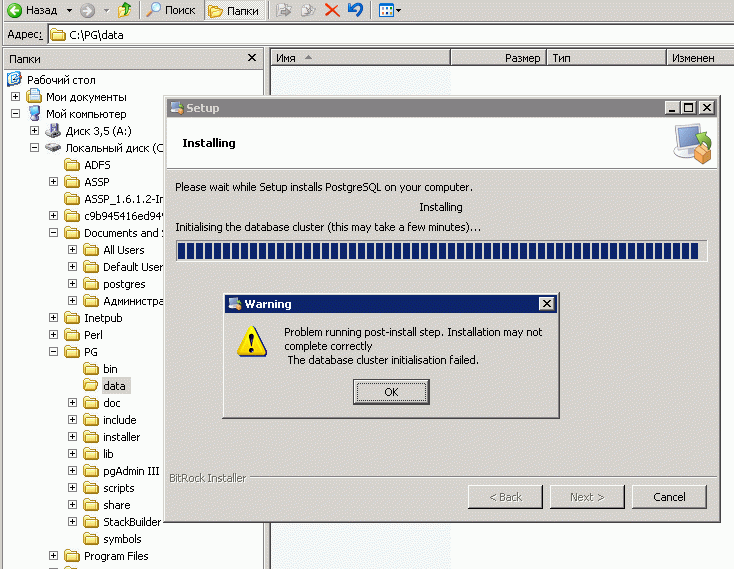Select the StackBuilder folder icon
Screen dimensions: 734x569
[91, 522]
